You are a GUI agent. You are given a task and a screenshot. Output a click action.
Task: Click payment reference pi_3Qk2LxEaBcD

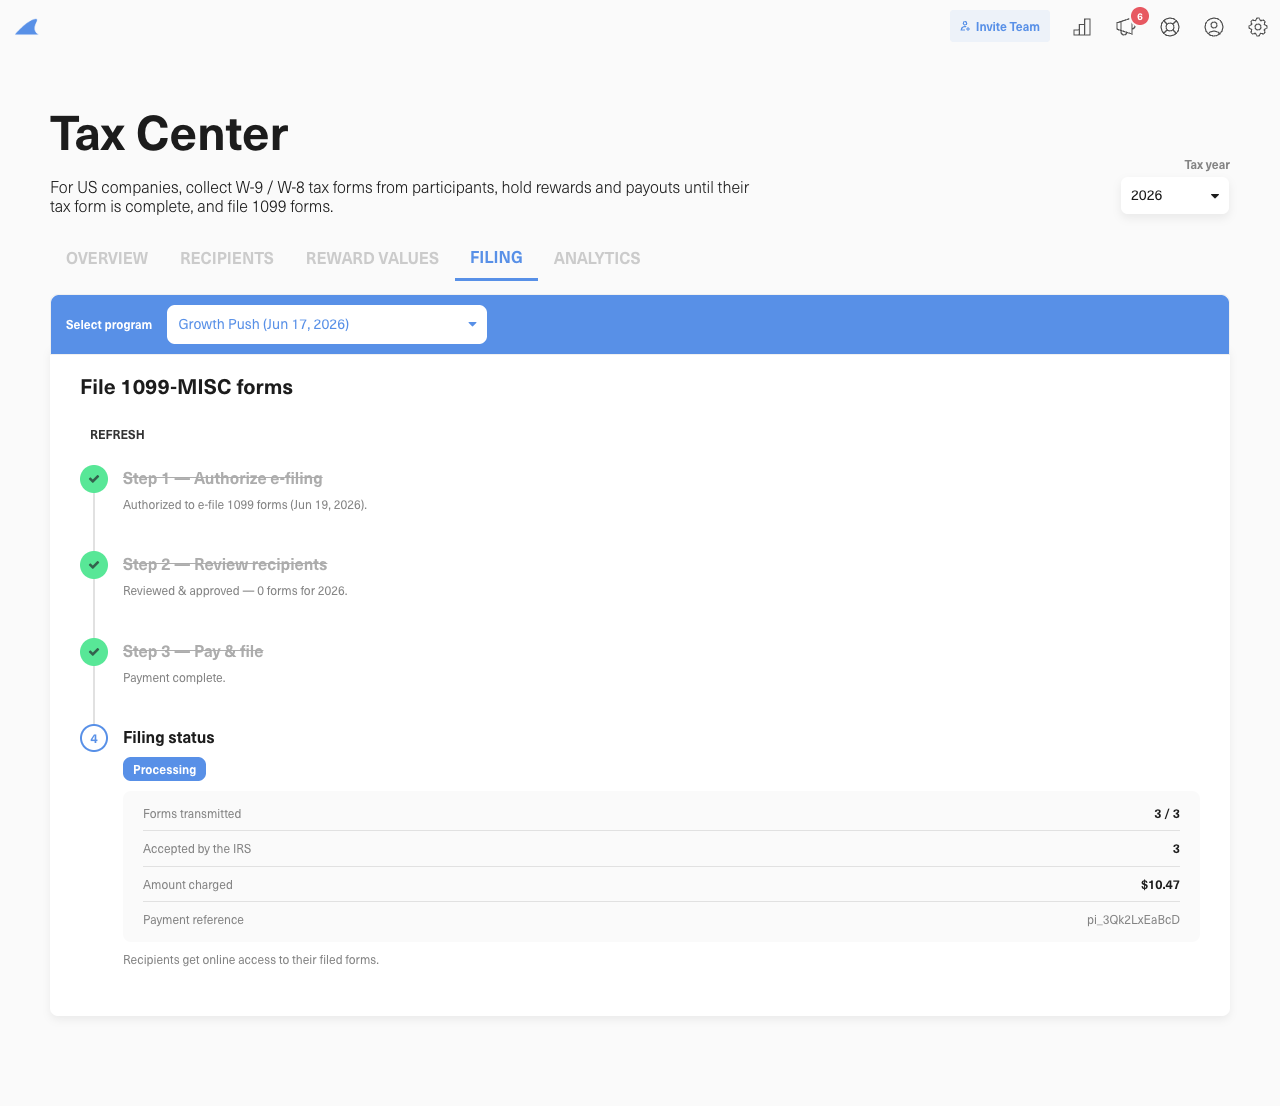(x=1133, y=920)
